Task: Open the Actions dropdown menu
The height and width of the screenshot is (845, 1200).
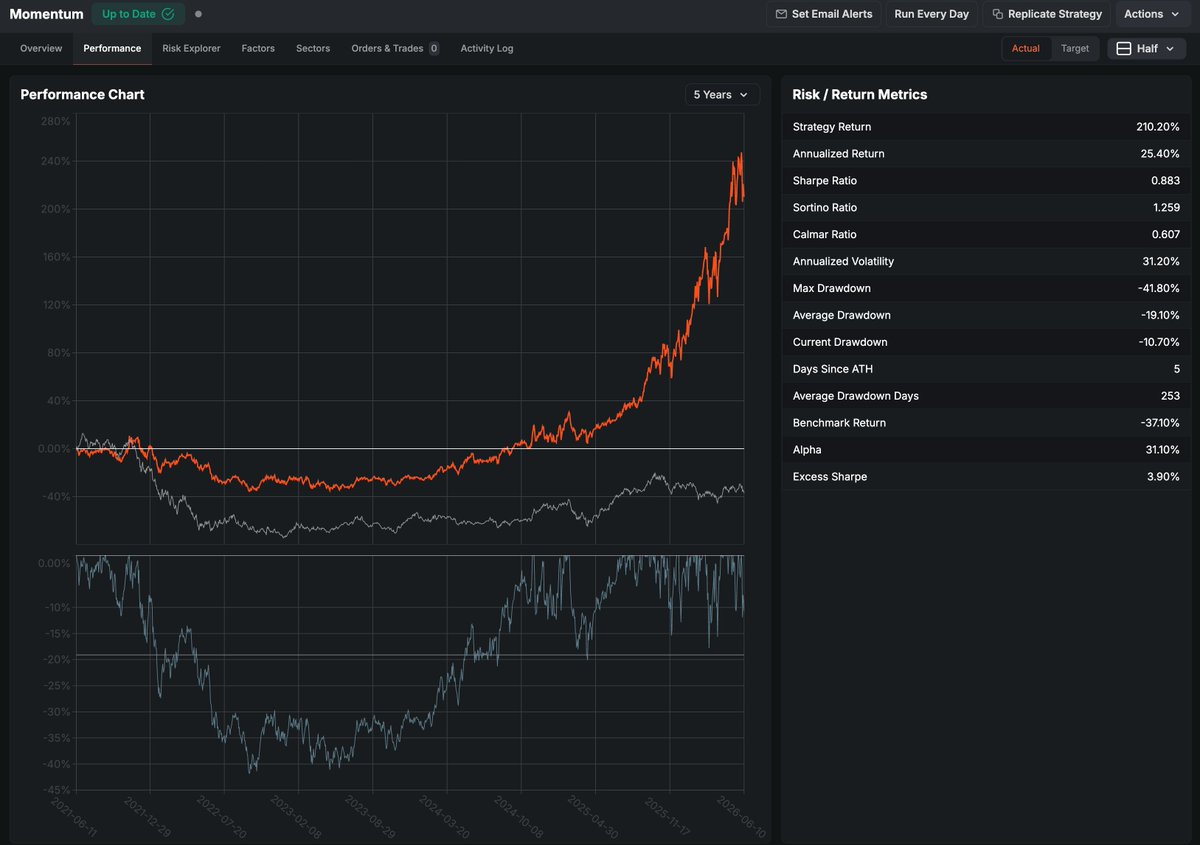Action: point(1151,14)
